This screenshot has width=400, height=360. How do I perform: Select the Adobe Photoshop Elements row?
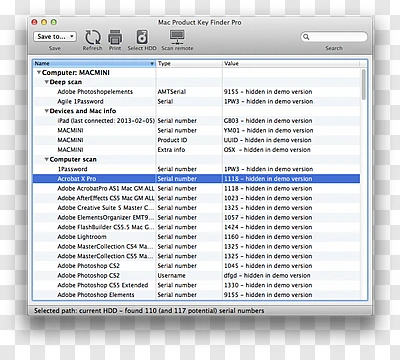196,295
